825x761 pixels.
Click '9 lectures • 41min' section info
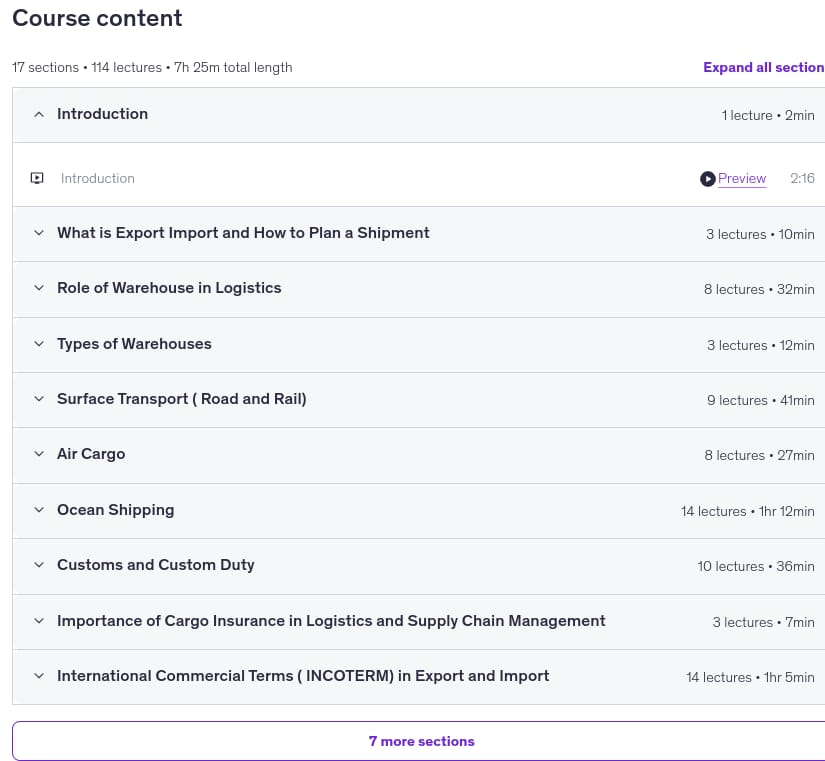tap(761, 400)
